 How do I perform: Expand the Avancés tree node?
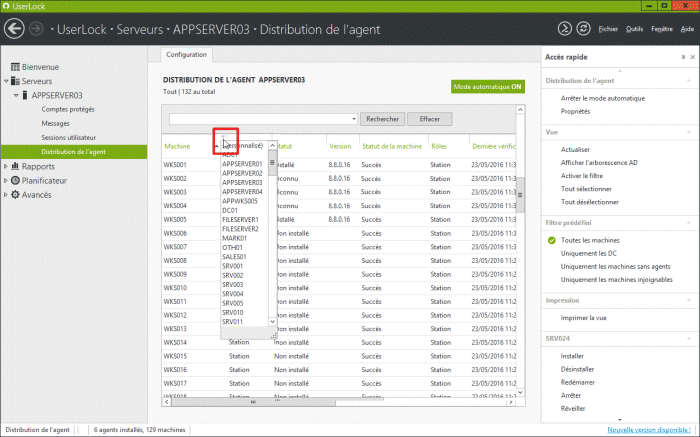click(x=6, y=195)
